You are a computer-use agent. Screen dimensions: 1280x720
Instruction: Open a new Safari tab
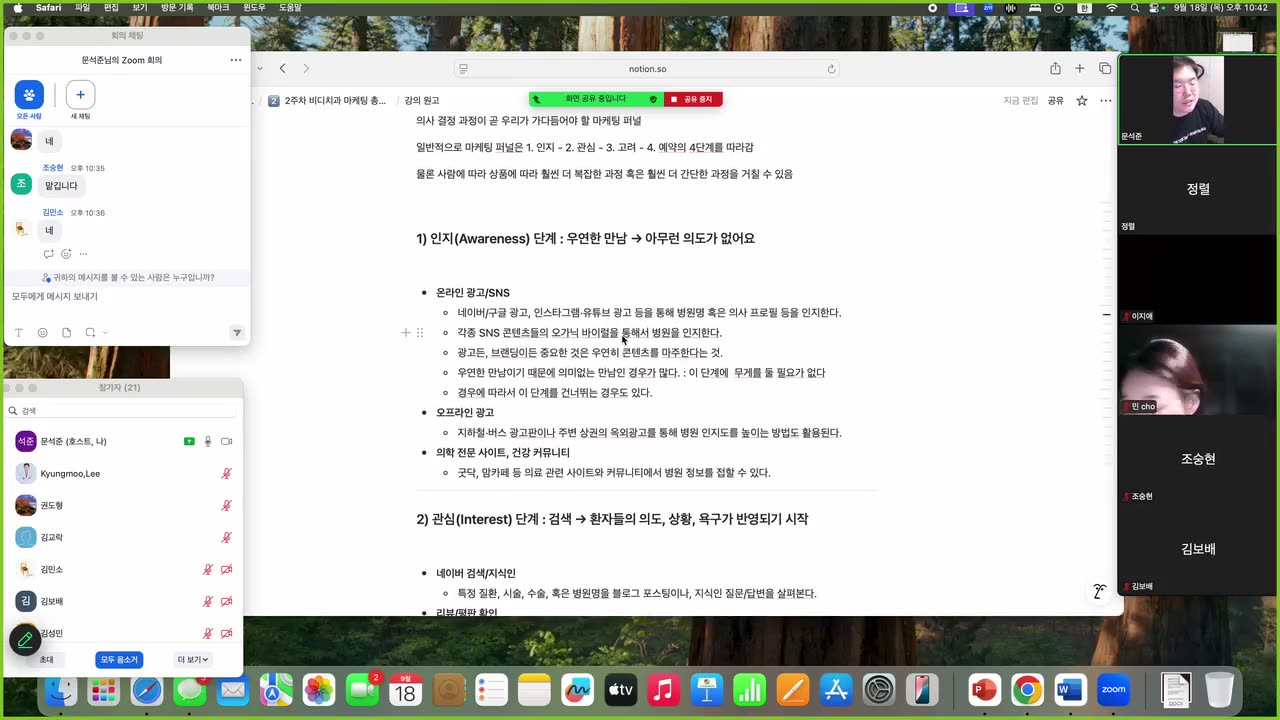click(x=1080, y=68)
